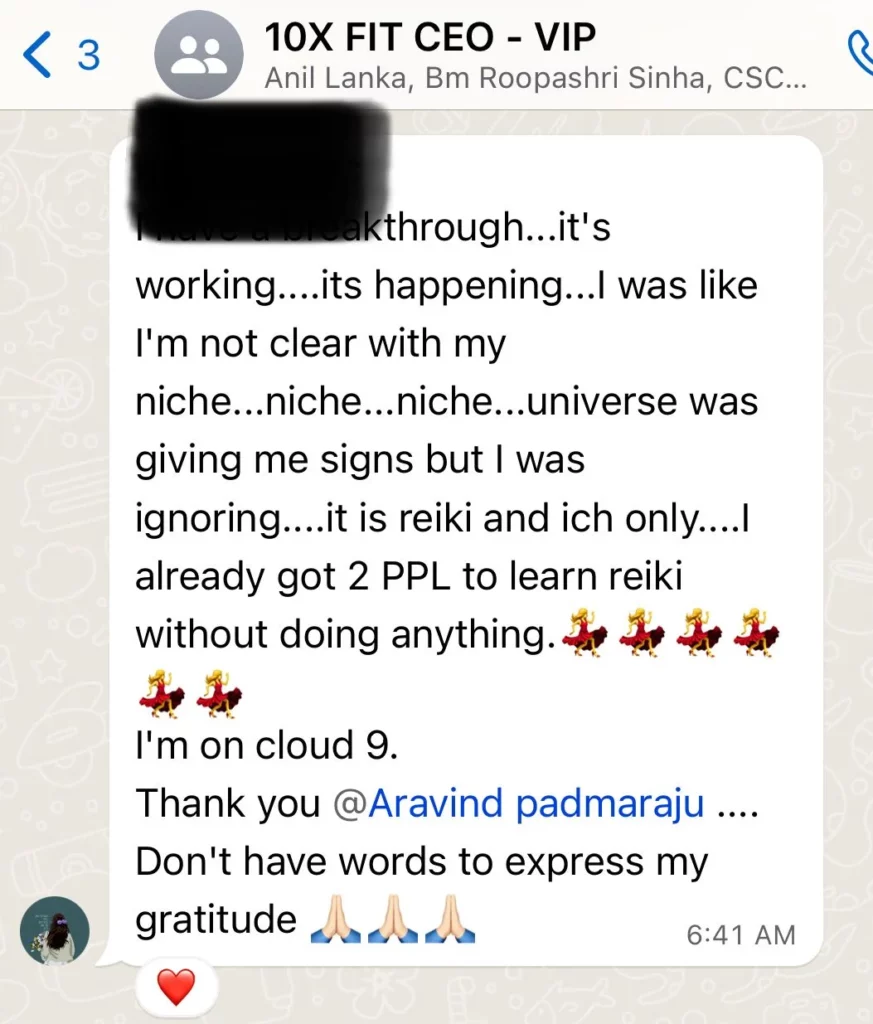Tap the fourth dancing emoji in first row
873x1024 pixels.
click(756, 632)
